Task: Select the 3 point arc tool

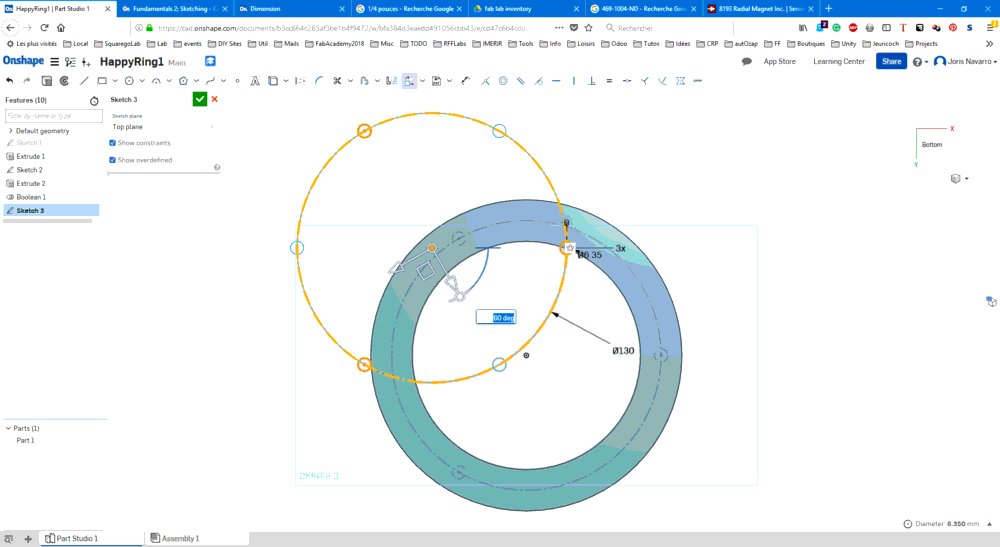Action: tap(156, 81)
